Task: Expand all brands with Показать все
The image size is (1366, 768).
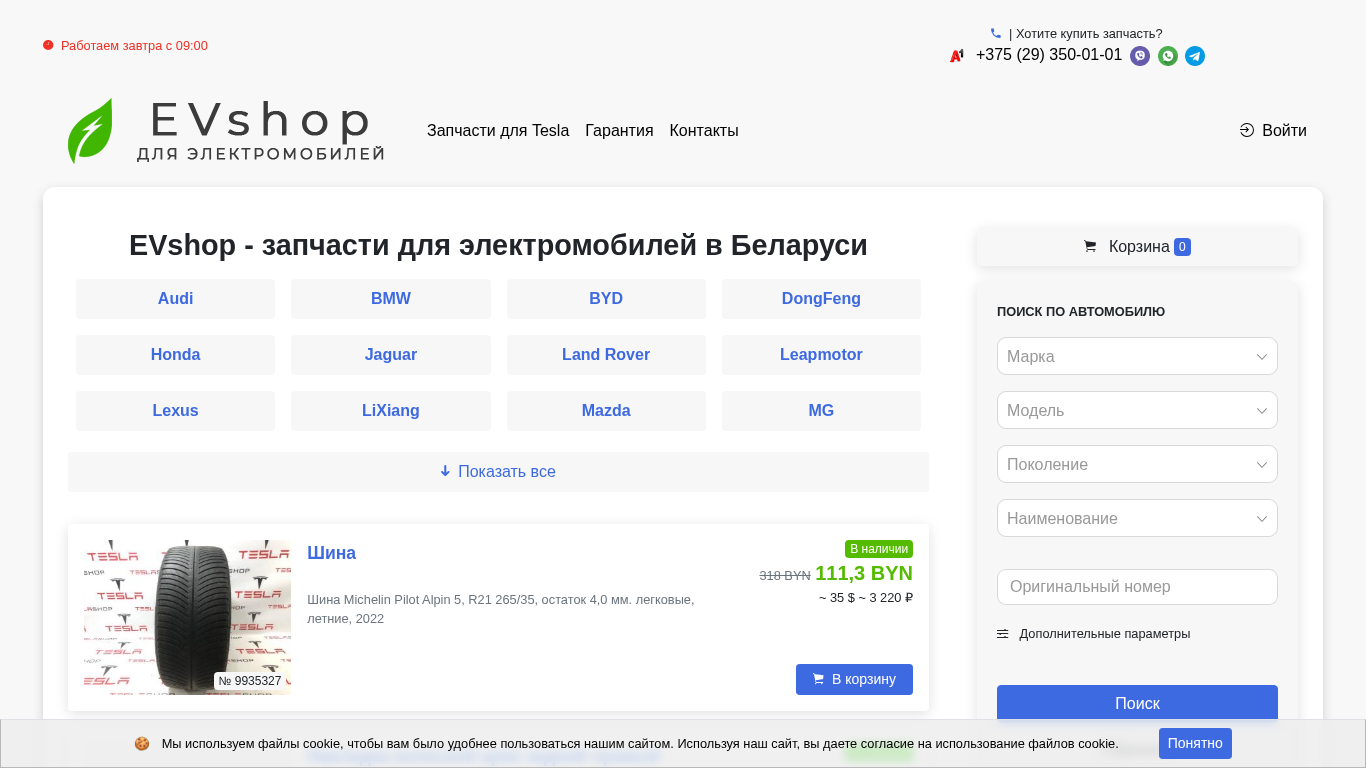Action: 498,472
